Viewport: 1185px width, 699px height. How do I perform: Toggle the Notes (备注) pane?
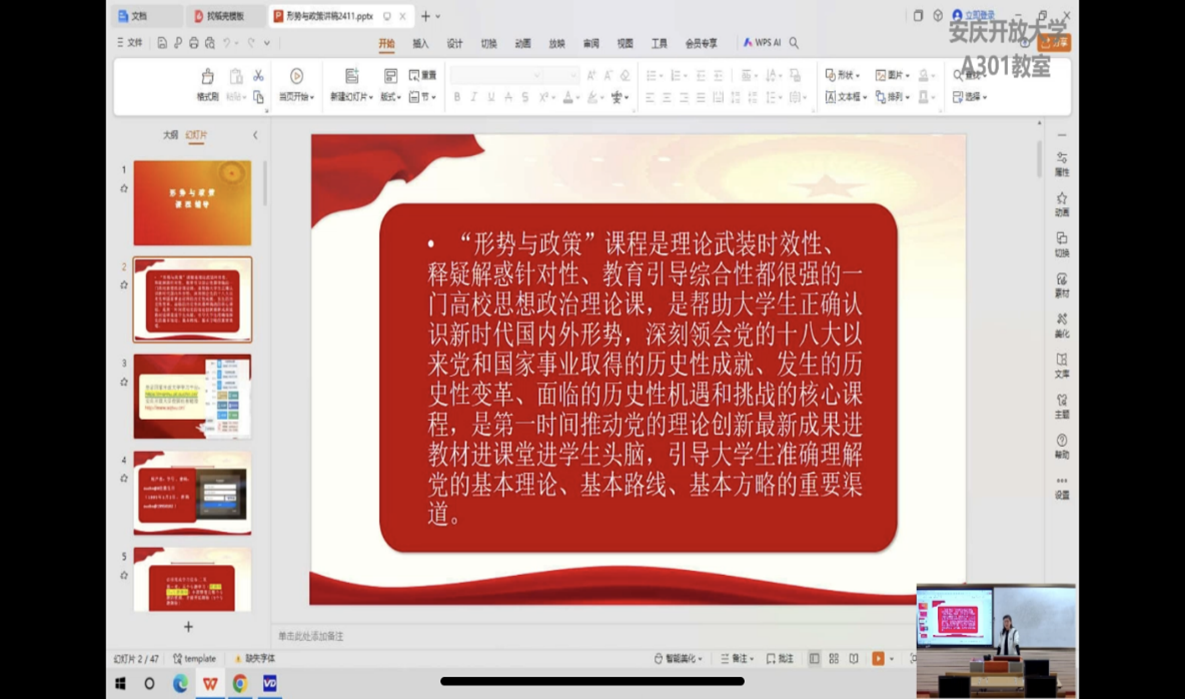click(735, 659)
